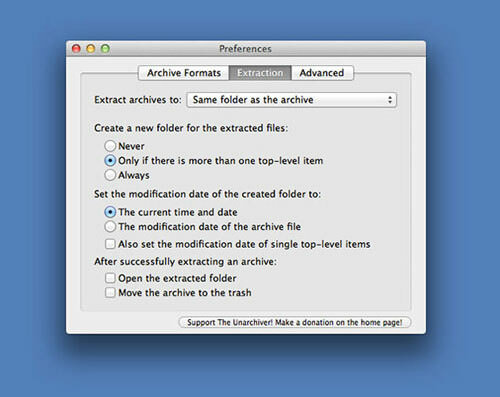Check Open the extracted folder
Screen dimensions: 500x397
(110, 278)
